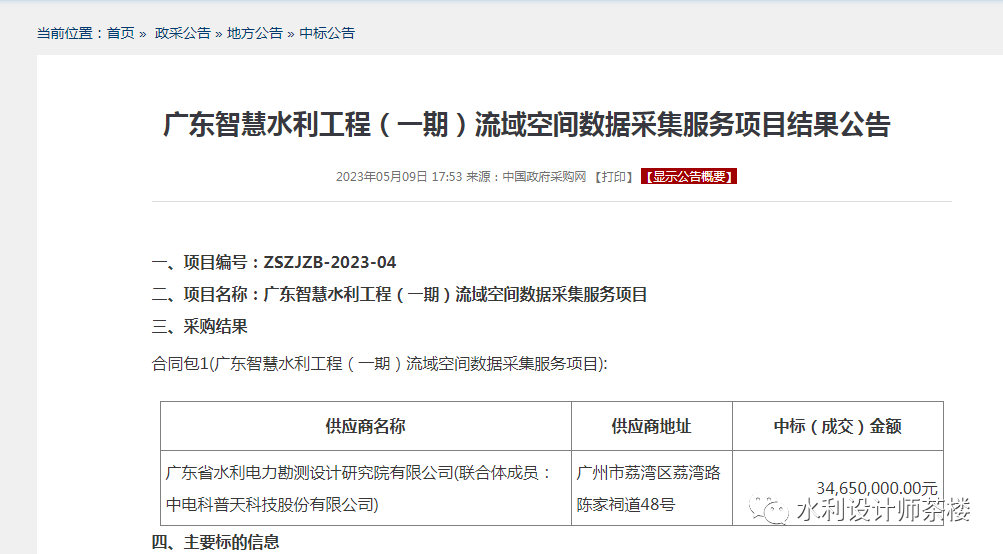Click the 四、主要标的信息 heading
This screenshot has height=554, width=1003.
216,542
